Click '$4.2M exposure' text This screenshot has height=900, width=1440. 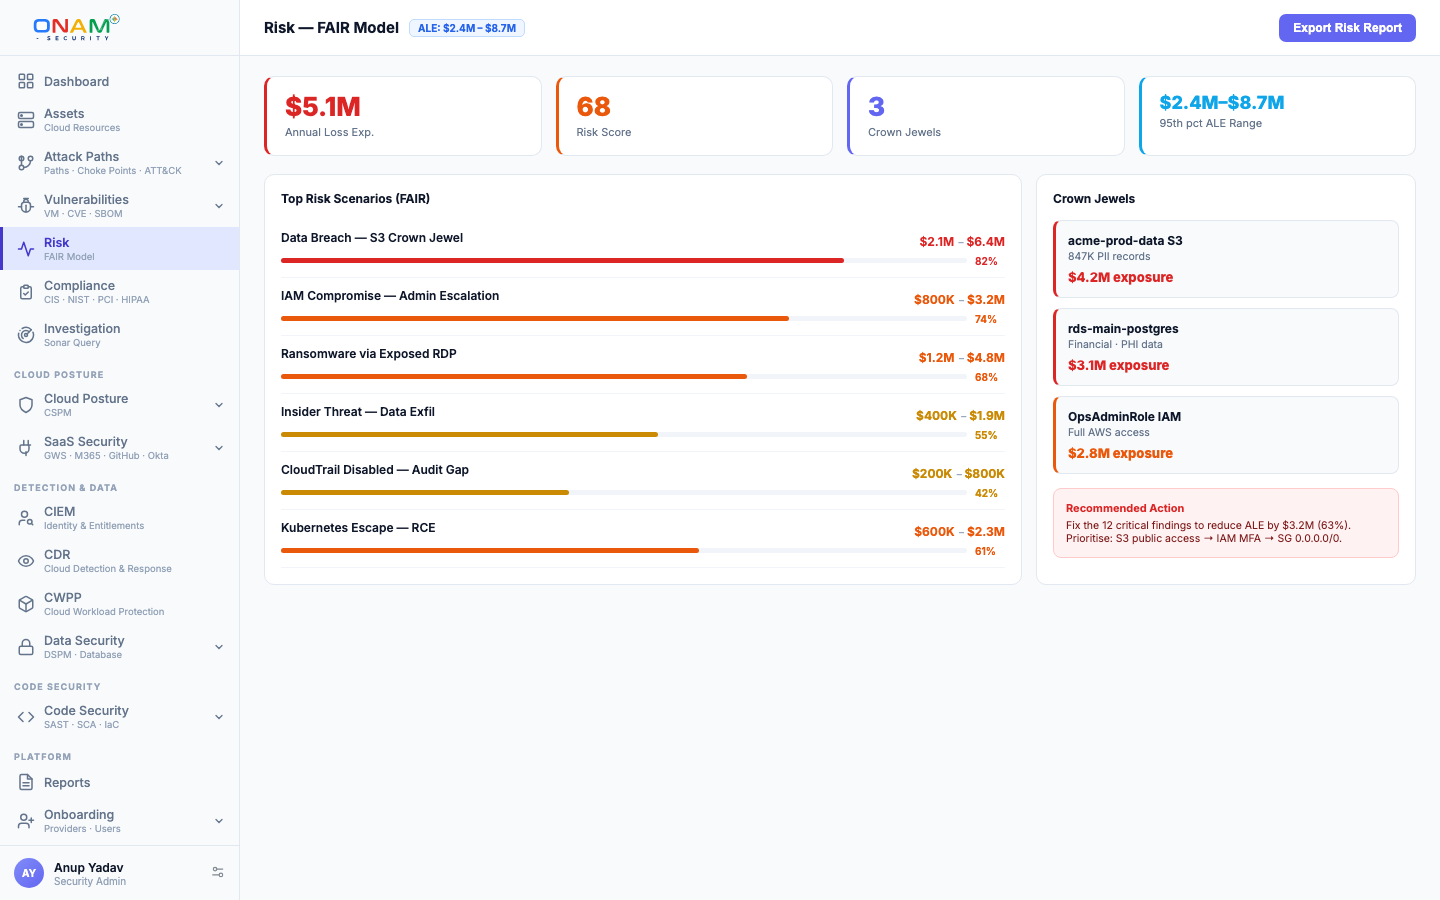1120,277
